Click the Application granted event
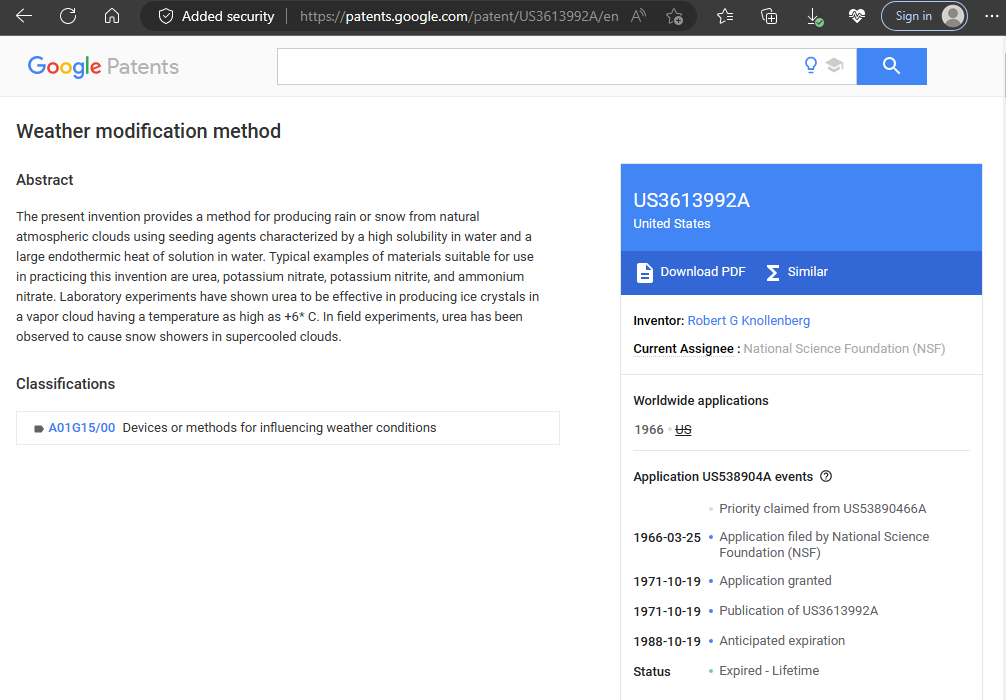 [x=775, y=581]
